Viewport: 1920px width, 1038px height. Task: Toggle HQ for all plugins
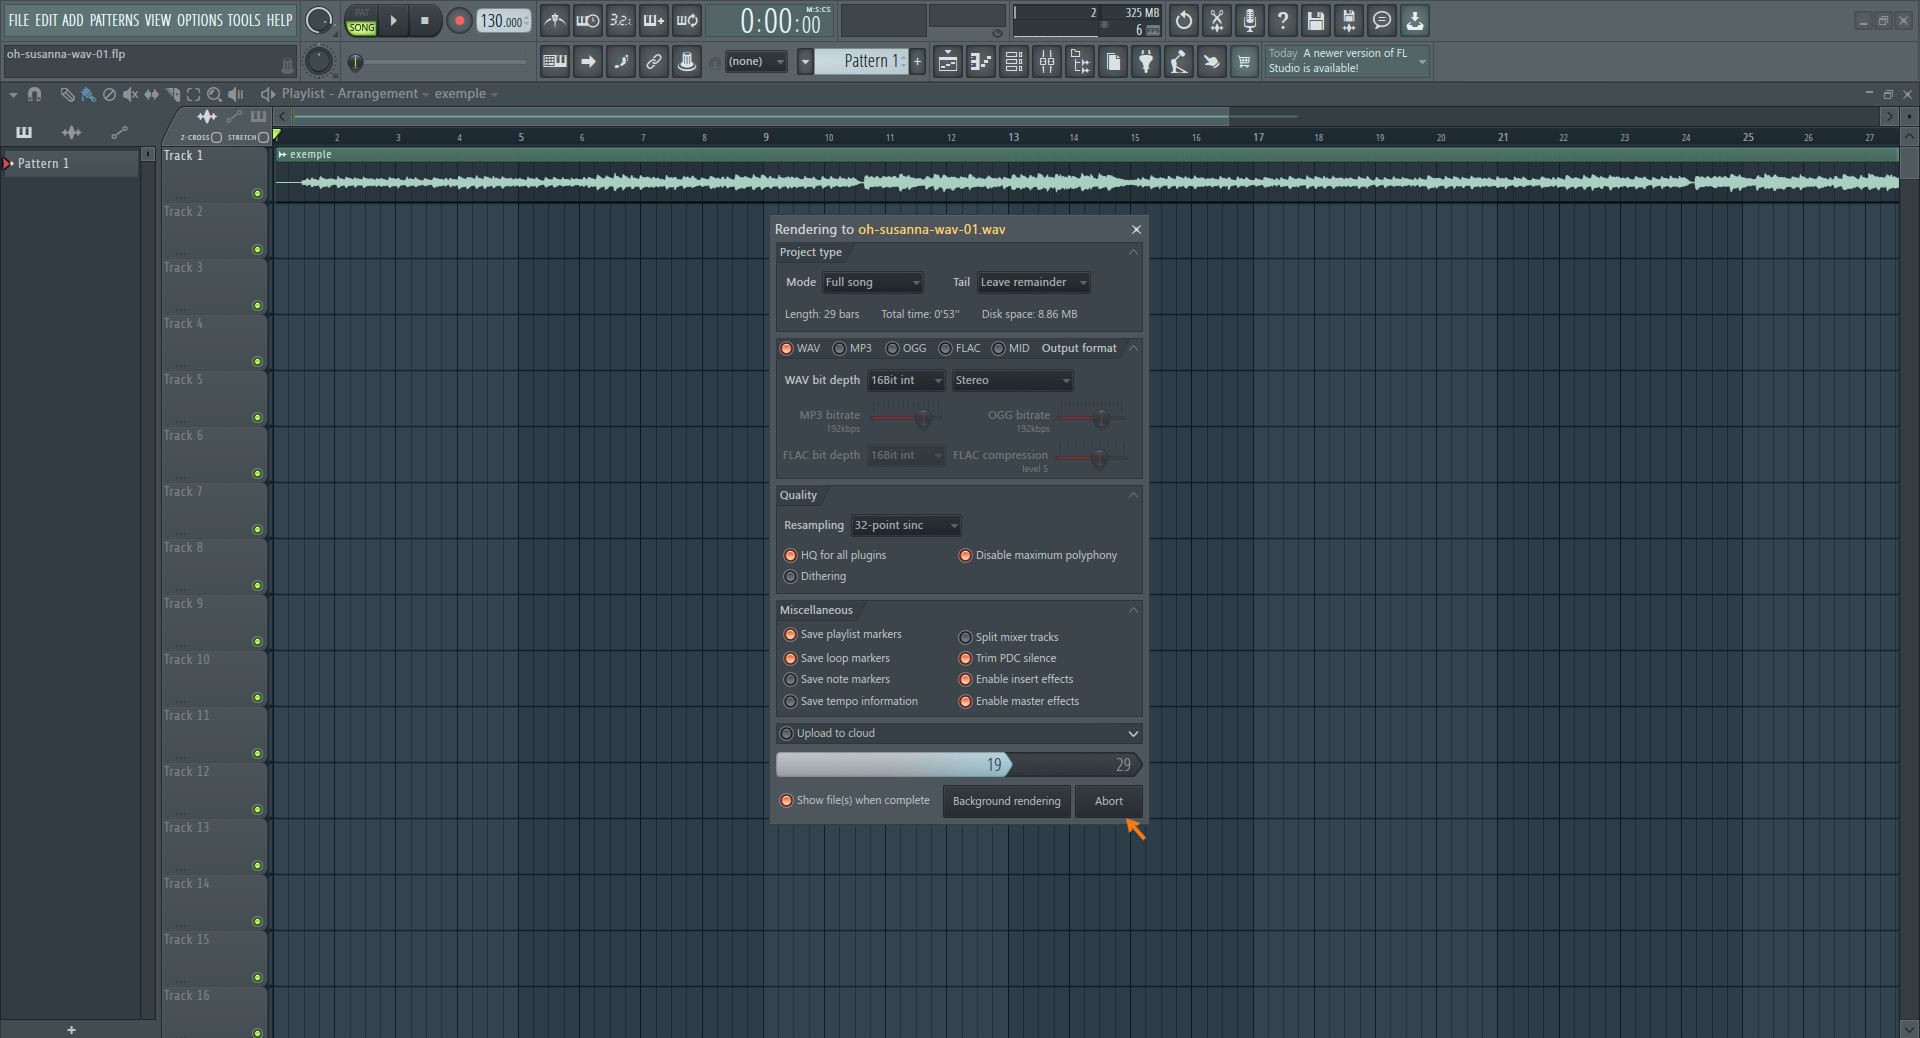[835, 555]
